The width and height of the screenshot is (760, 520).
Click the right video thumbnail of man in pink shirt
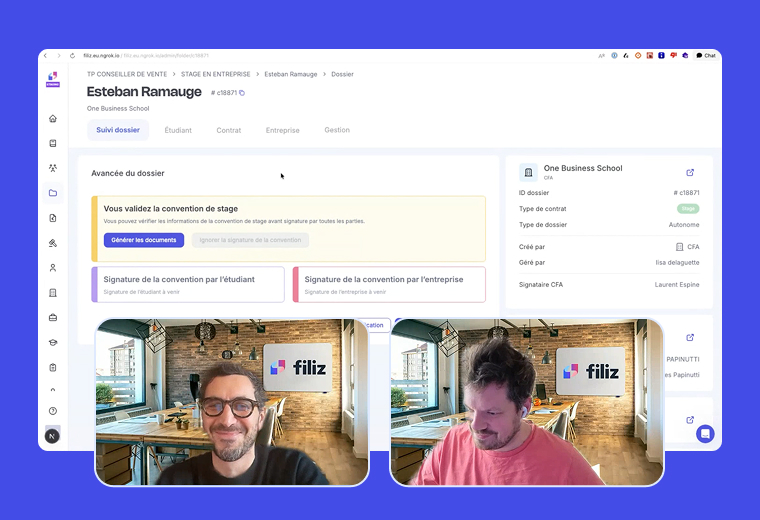click(527, 402)
